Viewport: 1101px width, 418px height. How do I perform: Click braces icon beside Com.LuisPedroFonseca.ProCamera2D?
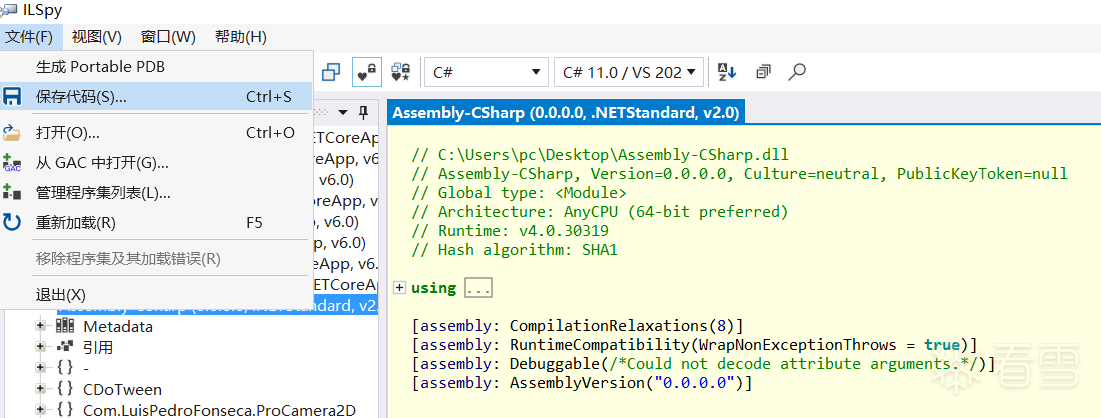pyautogui.click(x=65, y=409)
